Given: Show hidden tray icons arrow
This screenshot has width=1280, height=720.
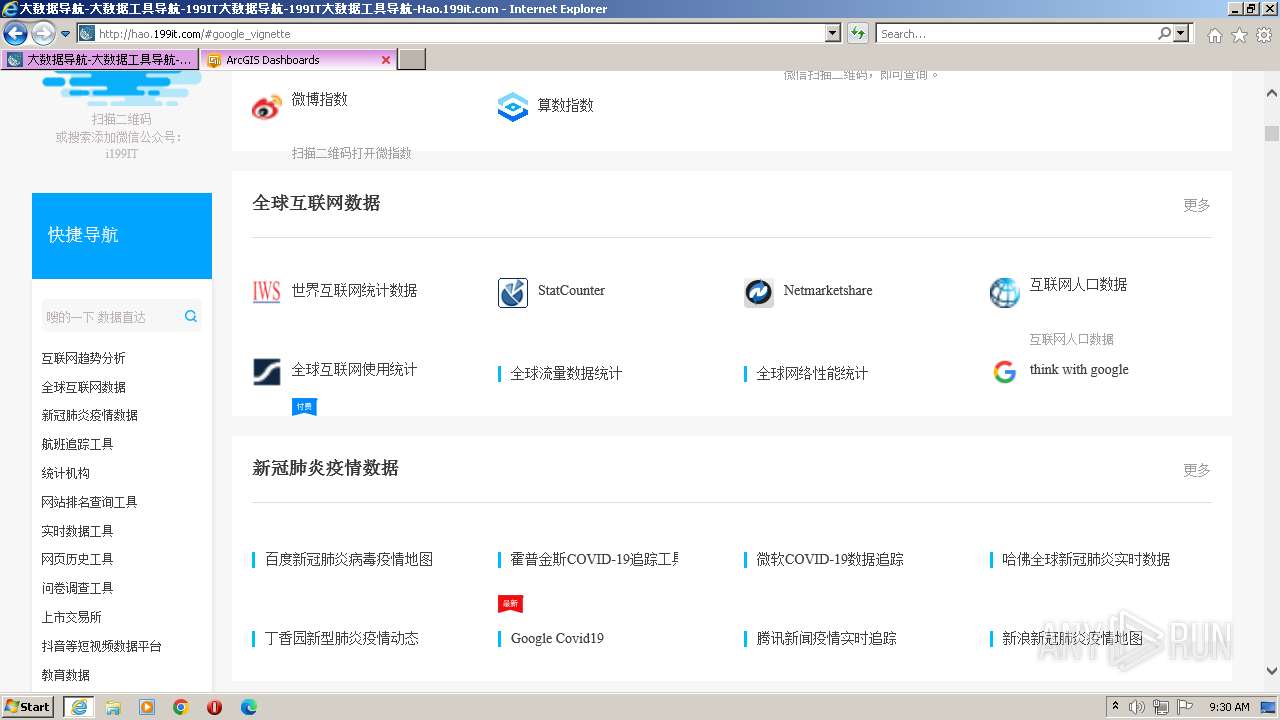Looking at the screenshot, I should [x=1115, y=707].
